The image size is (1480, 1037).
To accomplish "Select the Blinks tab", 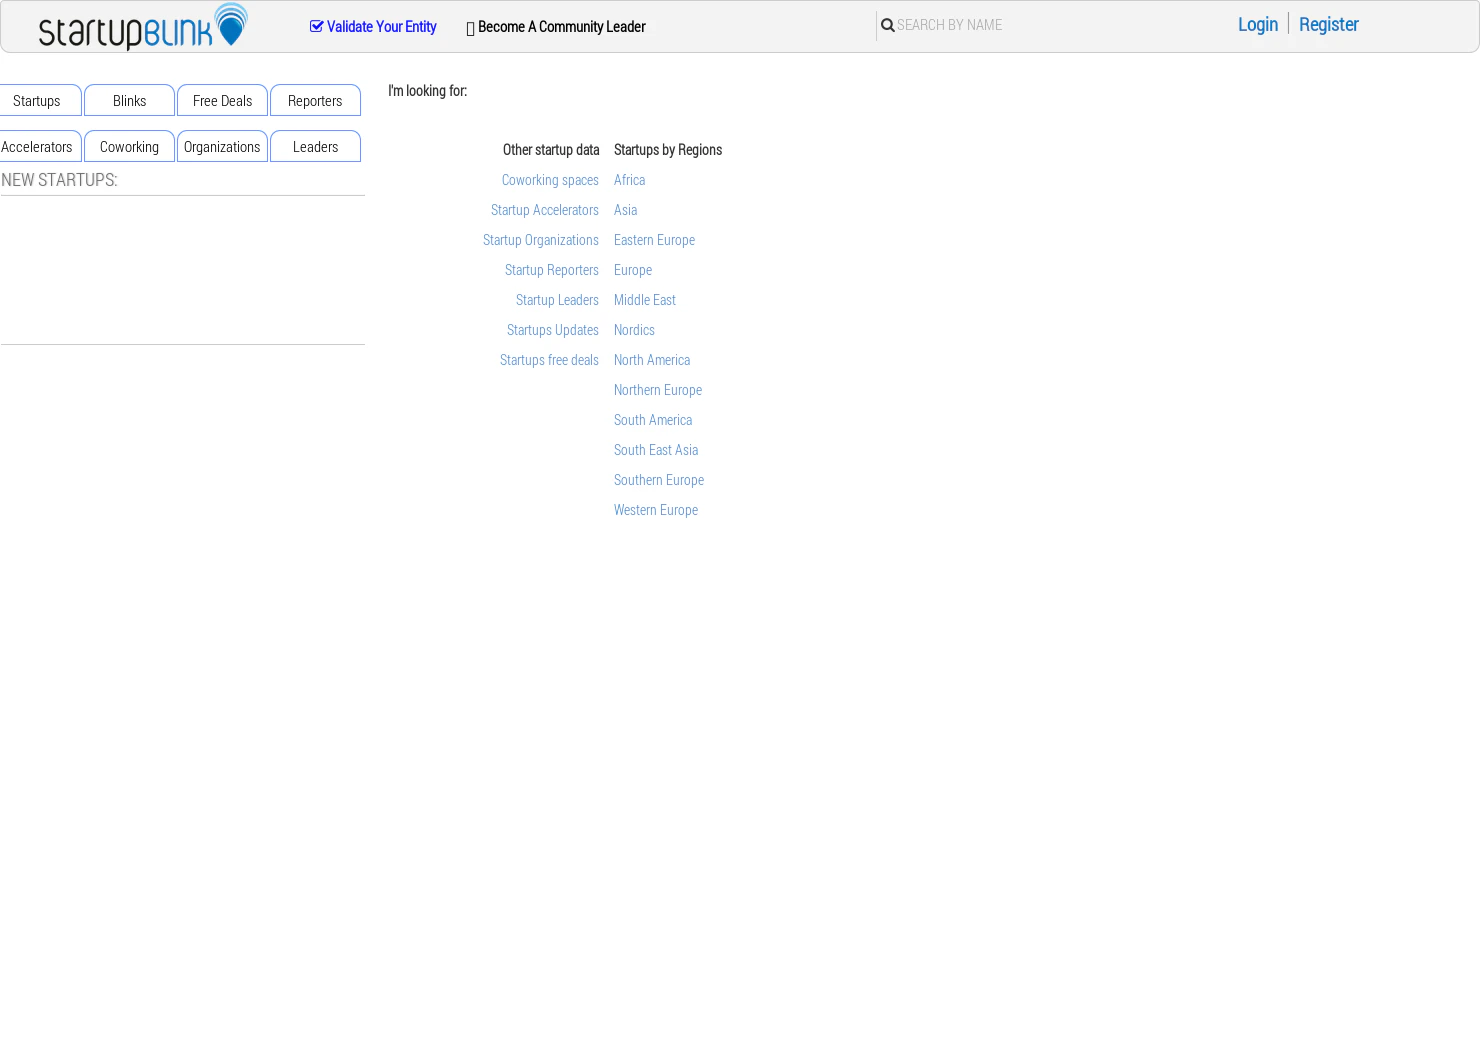I will coord(130,100).
